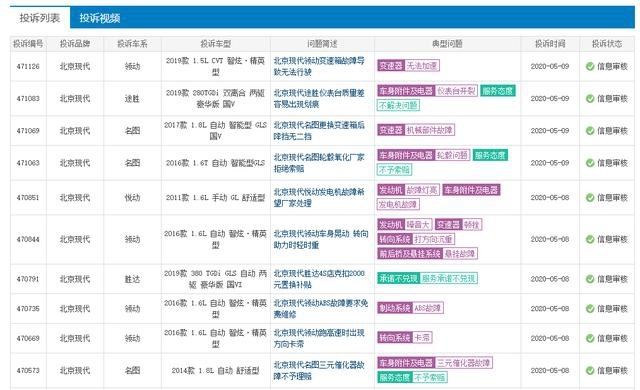Click 不予索赔 tag in row 471063
This screenshot has width=640, height=390.
point(394,170)
